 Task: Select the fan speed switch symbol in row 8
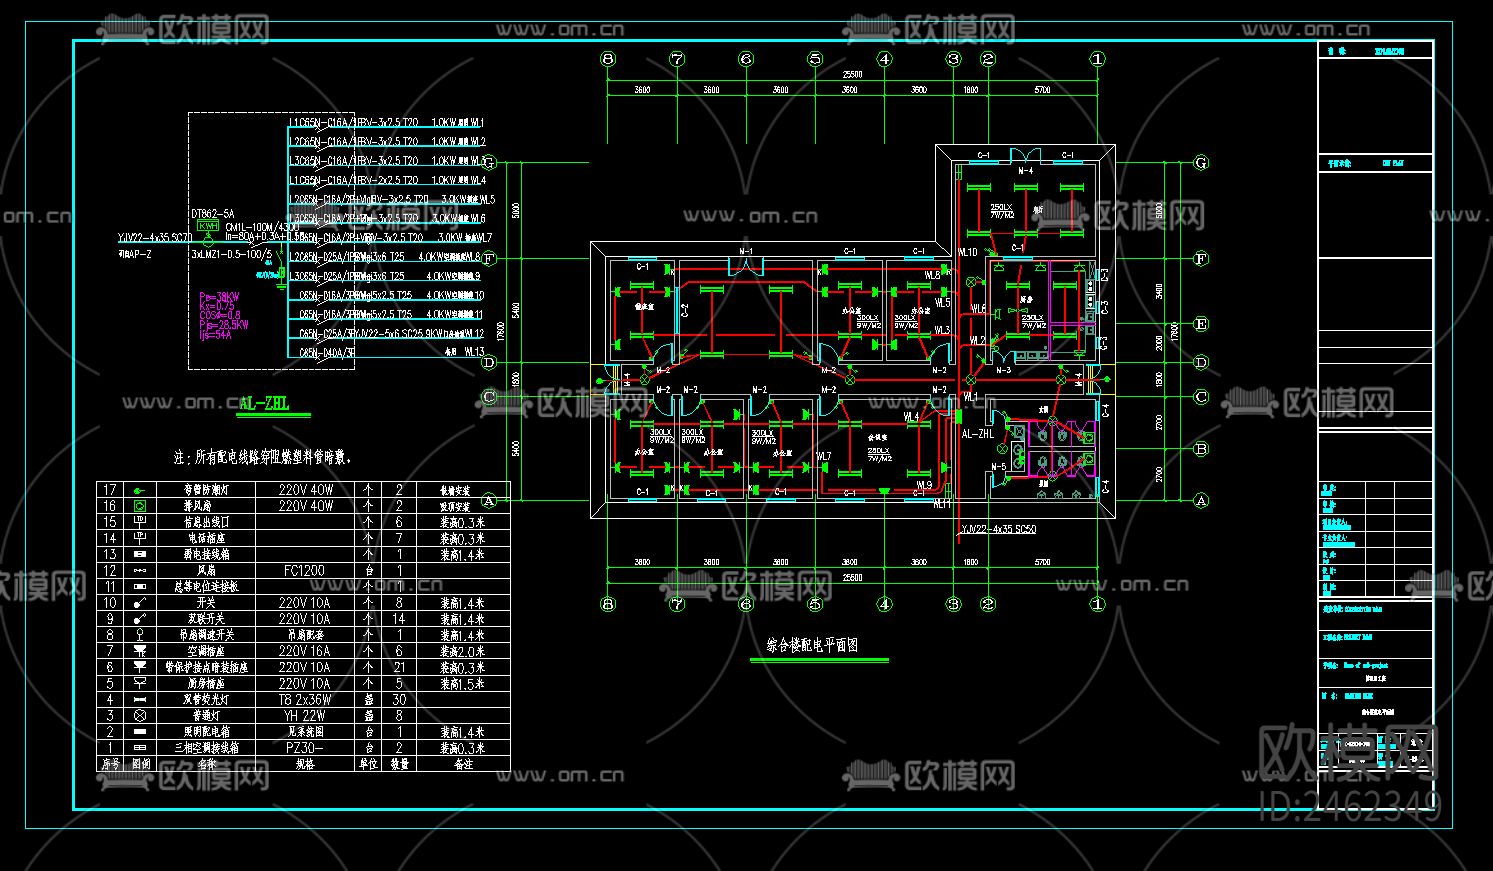click(141, 634)
